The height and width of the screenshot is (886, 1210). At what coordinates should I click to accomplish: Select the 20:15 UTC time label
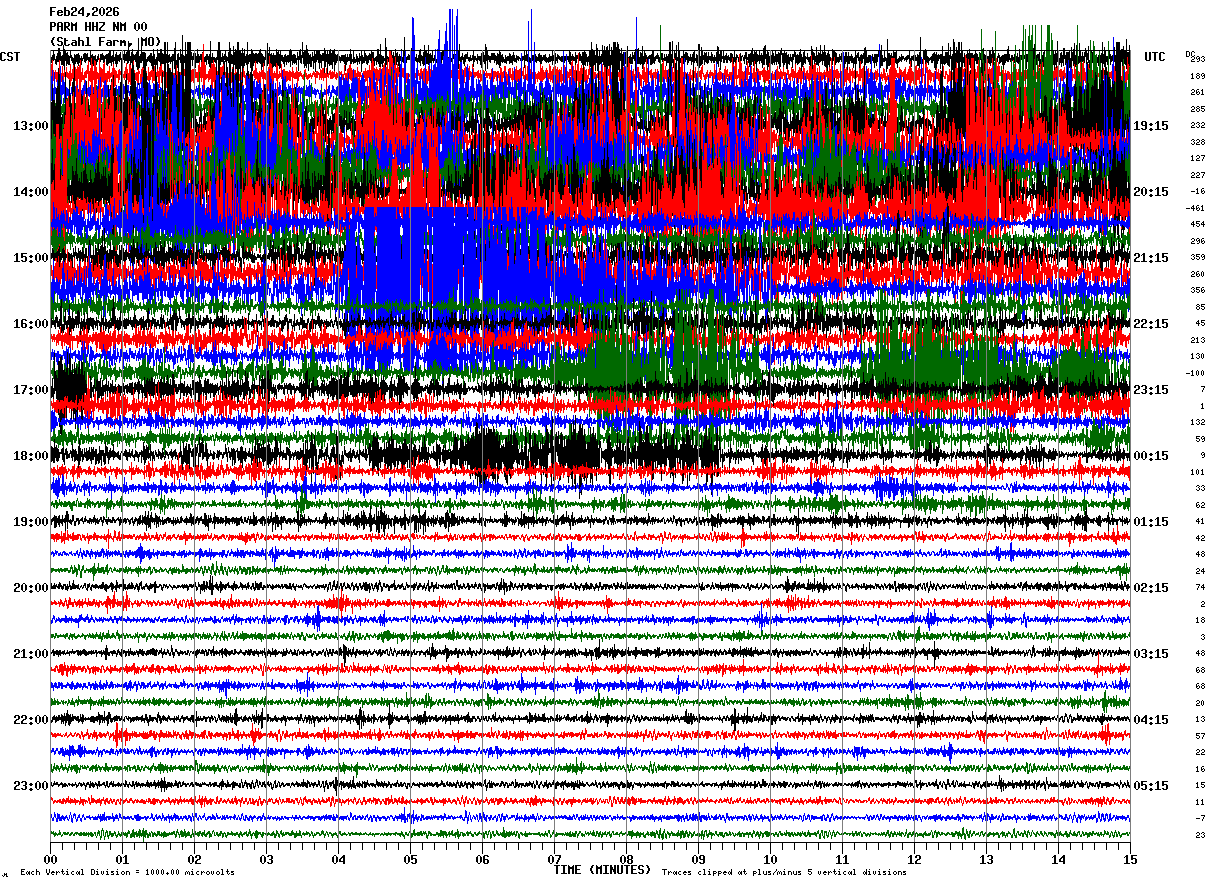[x=1151, y=192]
